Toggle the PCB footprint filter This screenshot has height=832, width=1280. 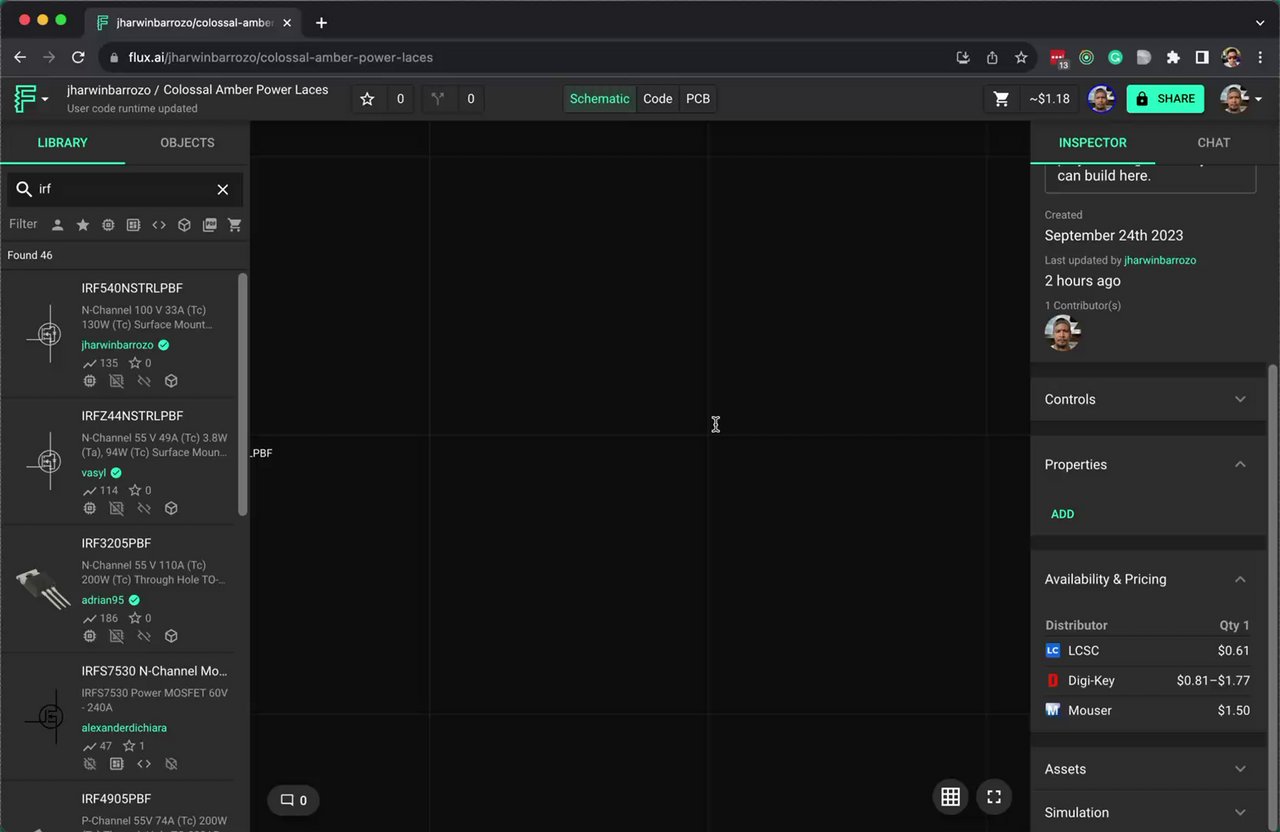133,225
